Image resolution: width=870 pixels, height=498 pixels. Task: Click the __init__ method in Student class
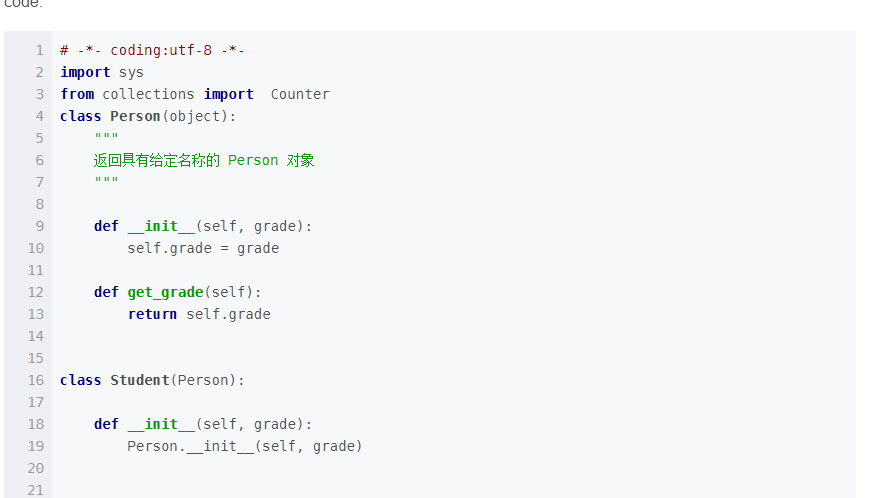click(161, 424)
